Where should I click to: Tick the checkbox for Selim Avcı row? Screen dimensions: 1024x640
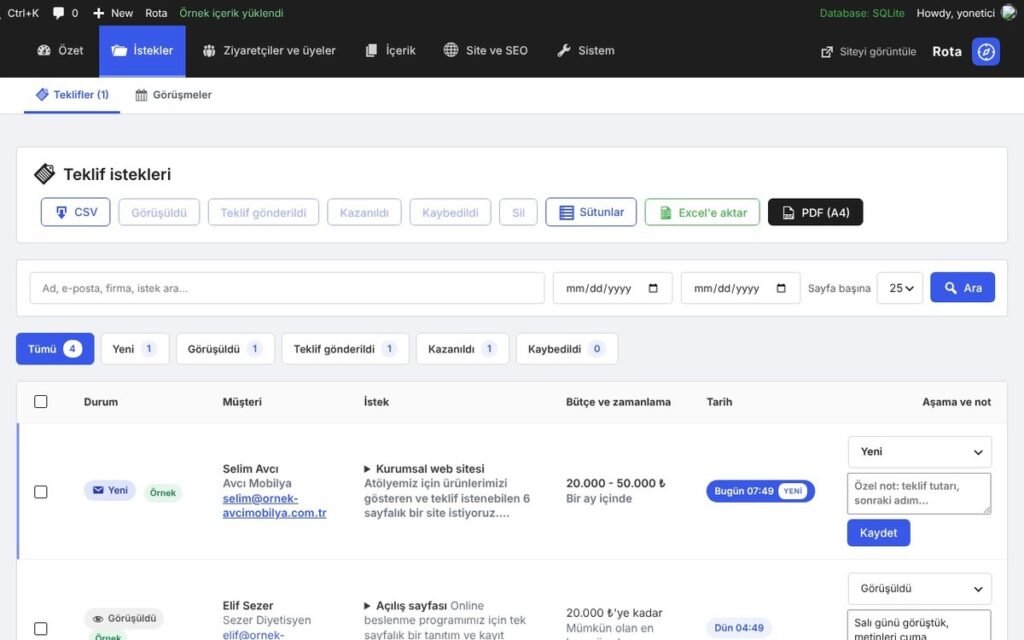pos(40,492)
